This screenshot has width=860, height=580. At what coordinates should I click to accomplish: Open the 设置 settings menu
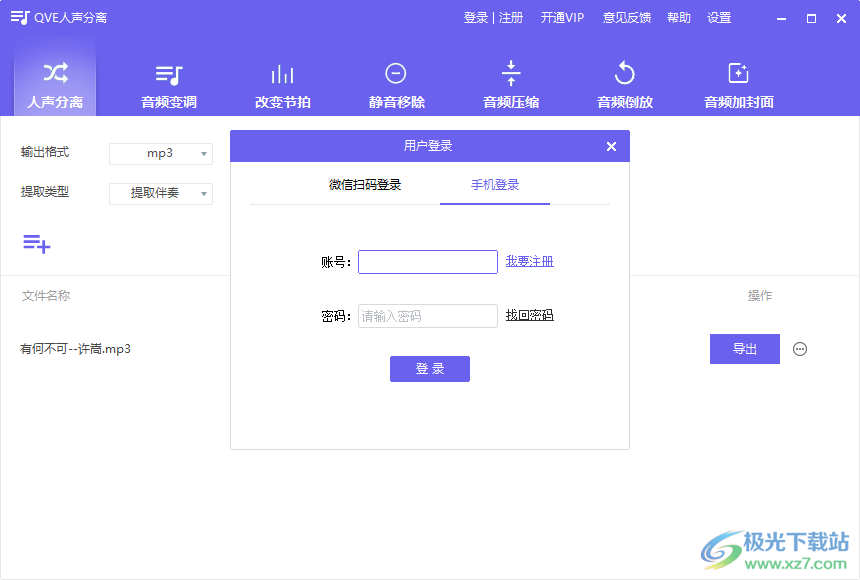719,17
